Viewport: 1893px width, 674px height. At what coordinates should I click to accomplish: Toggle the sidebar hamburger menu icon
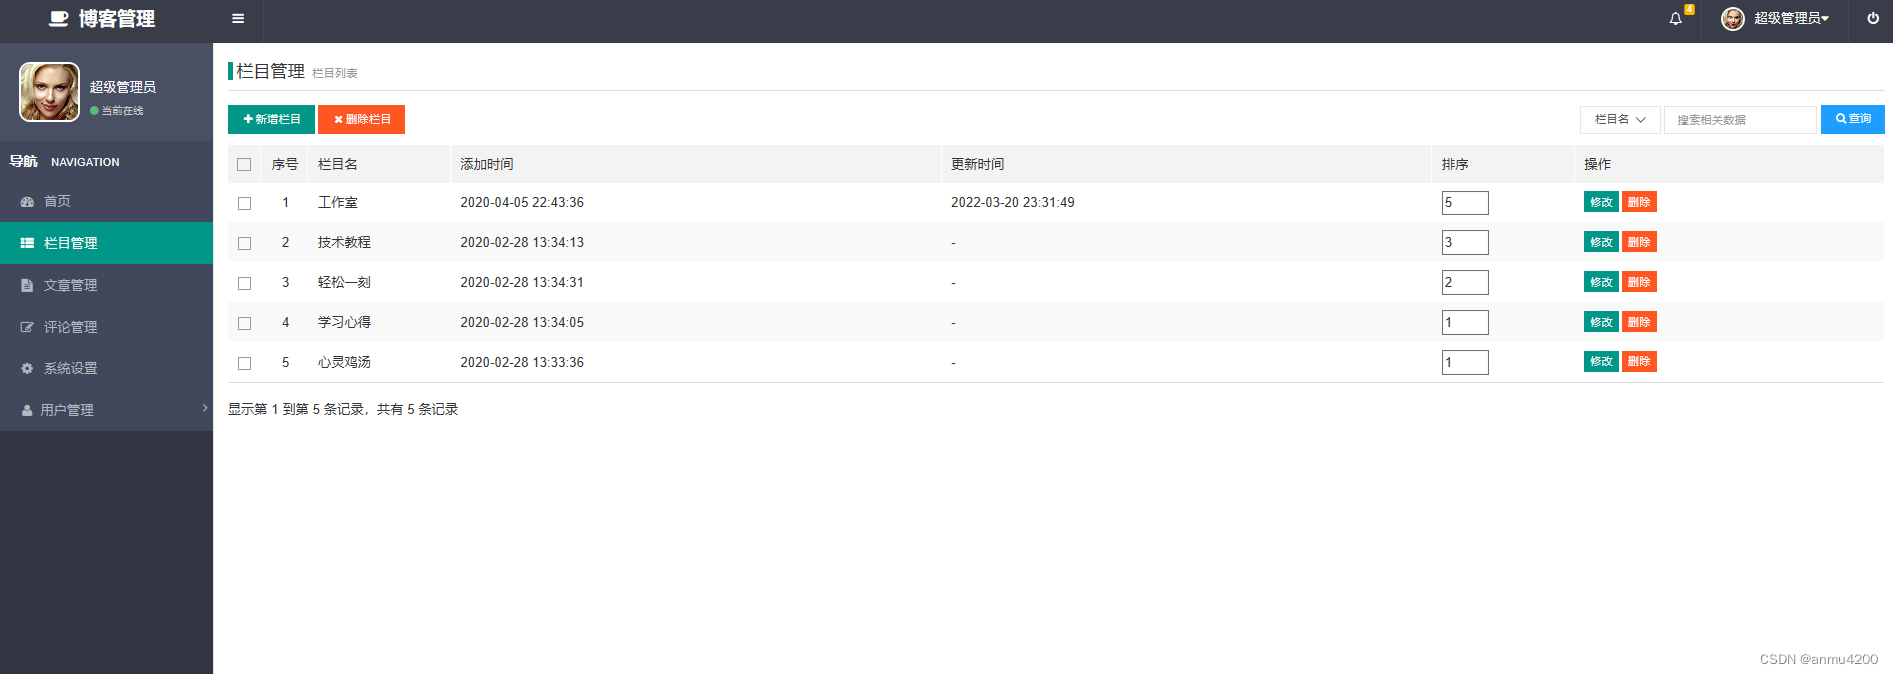[238, 18]
